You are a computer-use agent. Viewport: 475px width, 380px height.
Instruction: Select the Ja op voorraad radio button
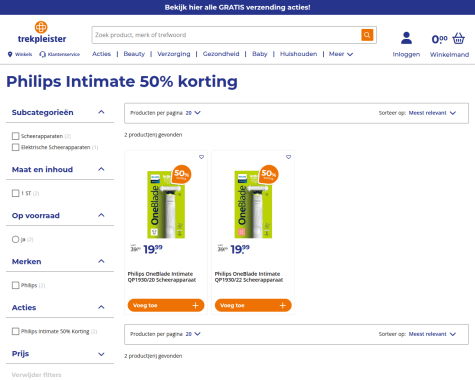(15, 239)
